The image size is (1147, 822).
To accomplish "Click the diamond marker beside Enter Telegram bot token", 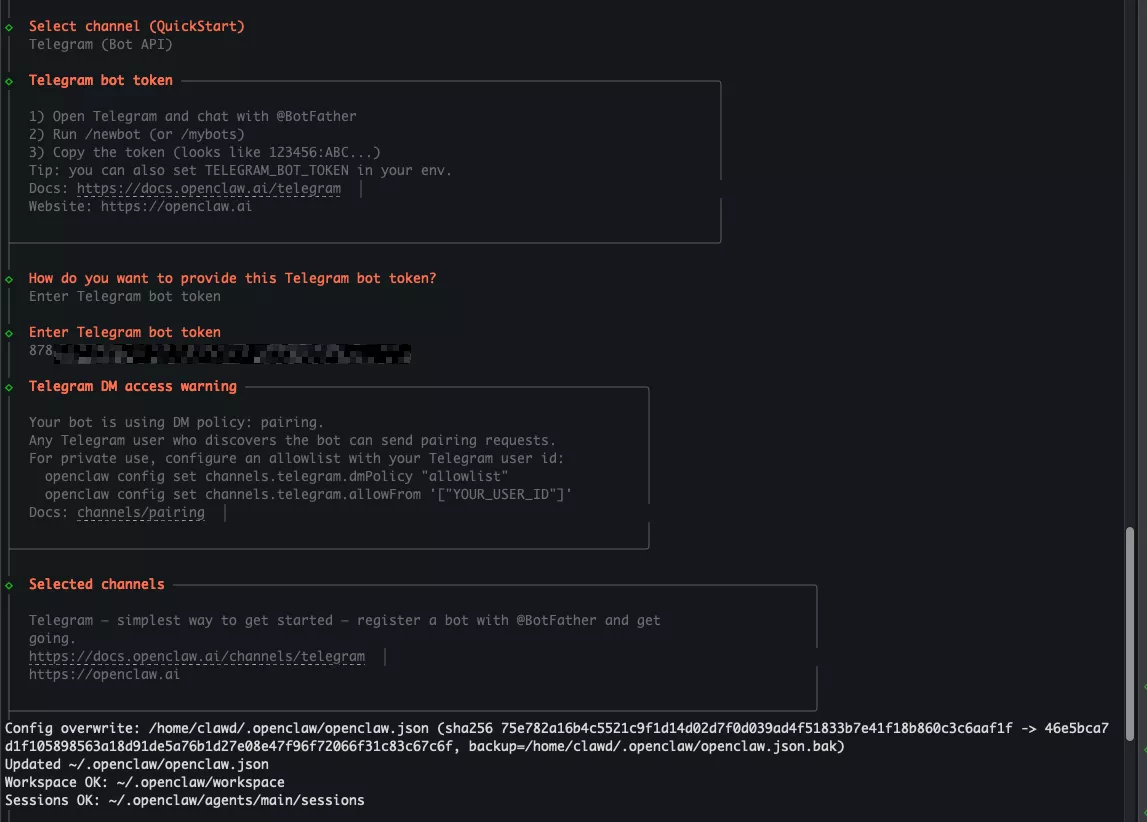I will pyautogui.click(x=9, y=333).
